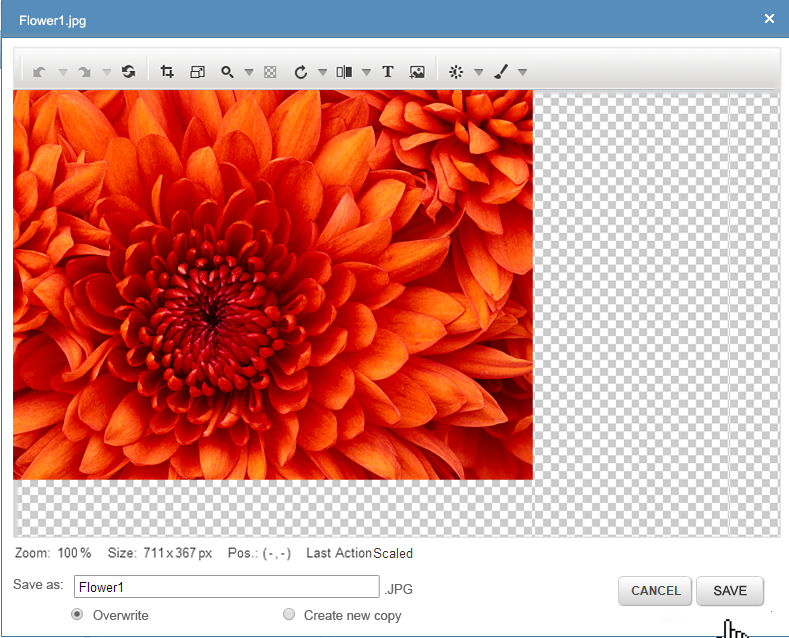This screenshot has height=638, width=789.
Task: Click the Flip image icon
Action: click(344, 72)
